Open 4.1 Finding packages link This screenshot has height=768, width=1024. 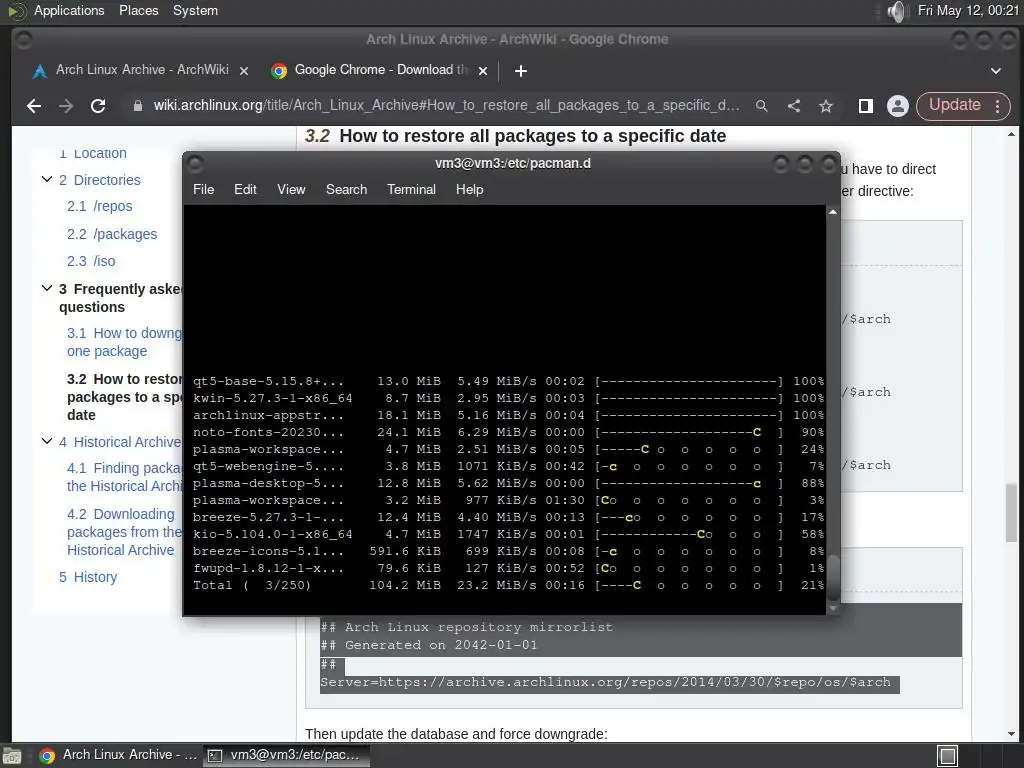[x=124, y=477]
